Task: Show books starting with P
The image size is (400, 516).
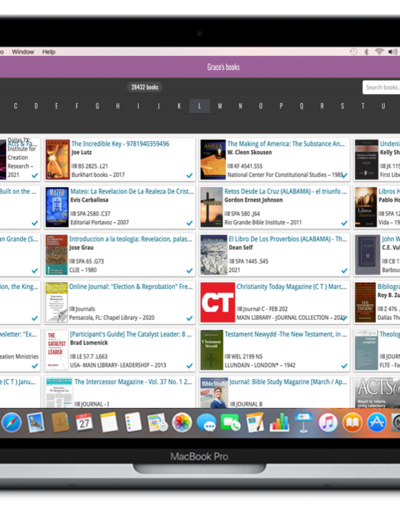Action: pos(281,106)
